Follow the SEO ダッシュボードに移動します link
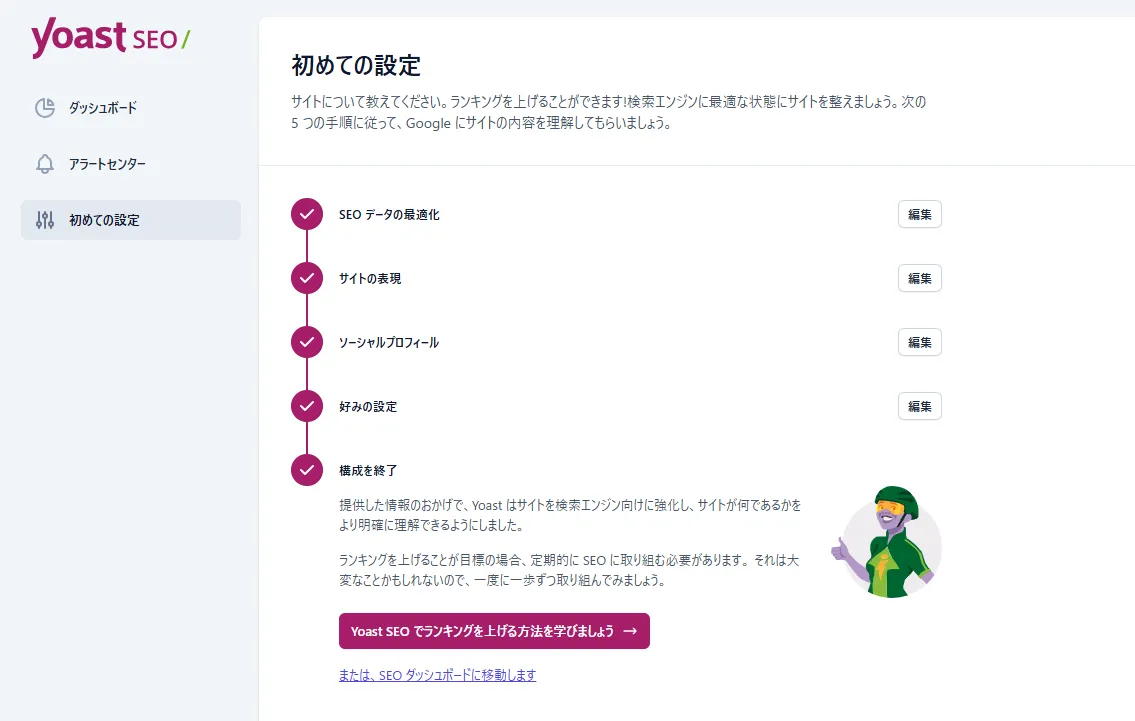 pos(437,675)
